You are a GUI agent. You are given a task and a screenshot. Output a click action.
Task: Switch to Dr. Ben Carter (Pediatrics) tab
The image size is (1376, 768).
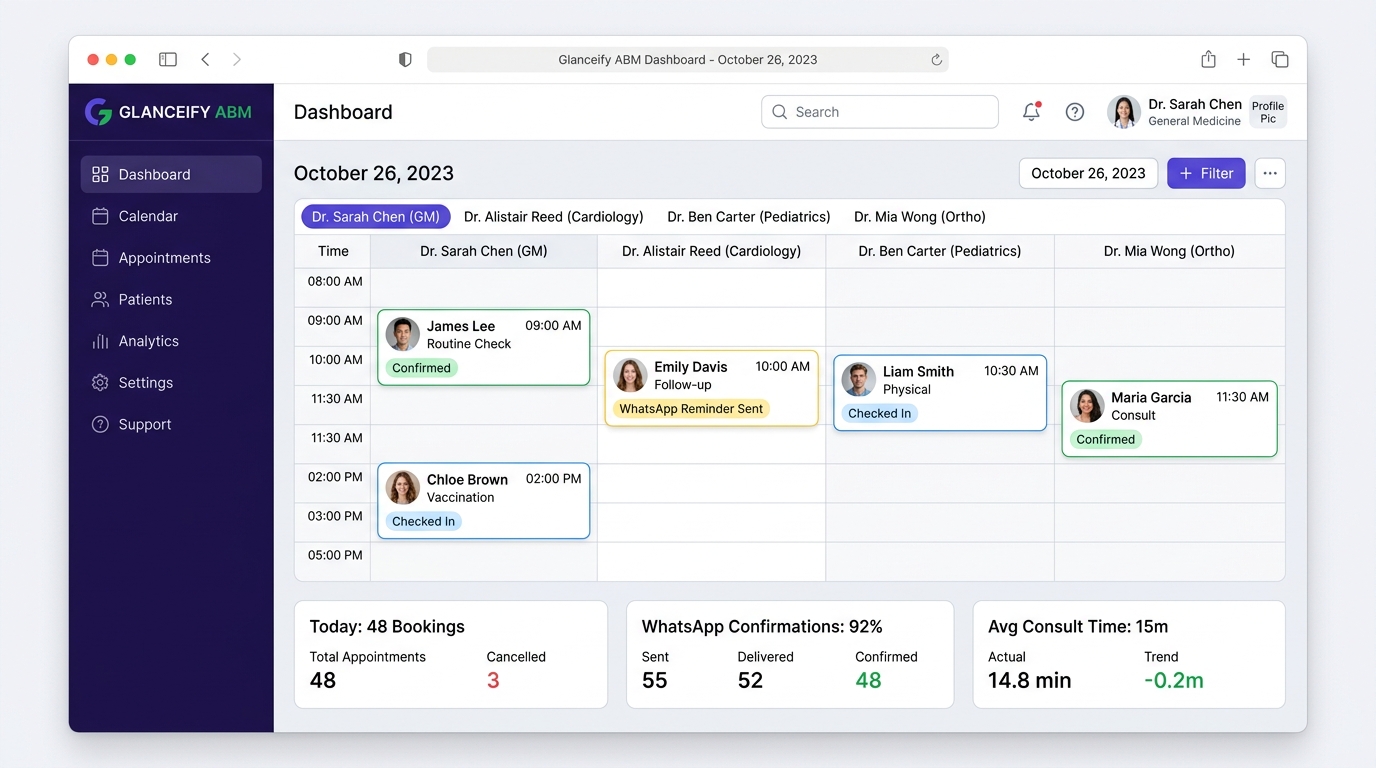749,217
